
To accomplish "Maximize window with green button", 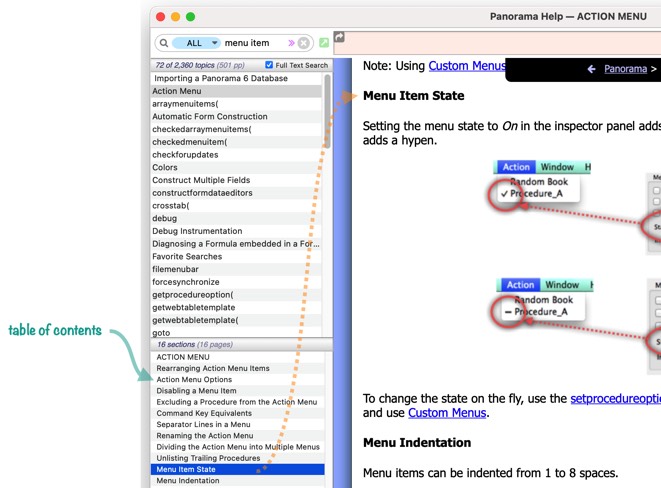I will [x=191, y=17].
